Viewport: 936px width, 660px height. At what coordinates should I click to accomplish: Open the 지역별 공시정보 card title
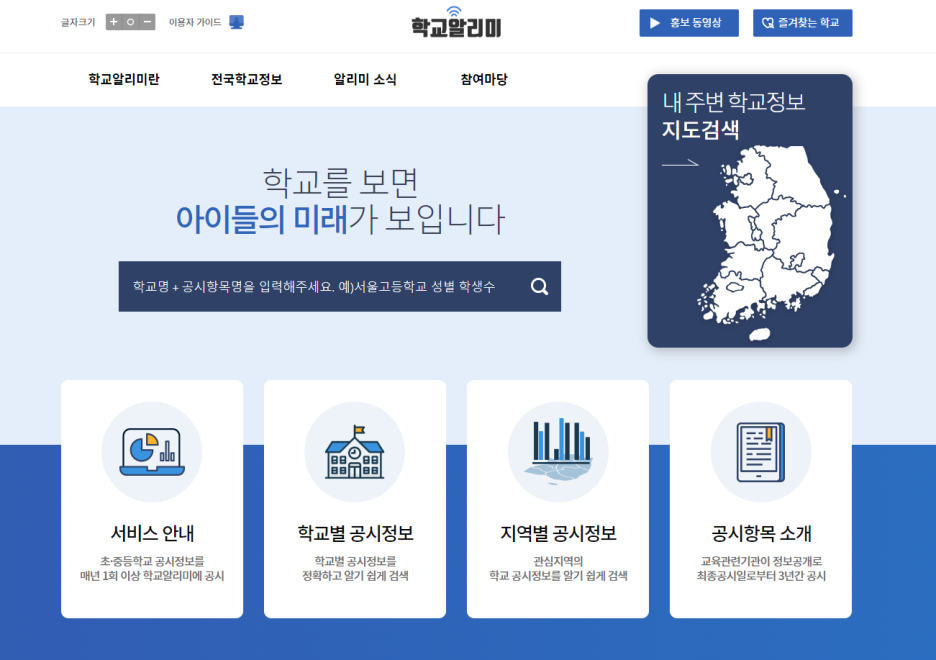(x=558, y=533)
